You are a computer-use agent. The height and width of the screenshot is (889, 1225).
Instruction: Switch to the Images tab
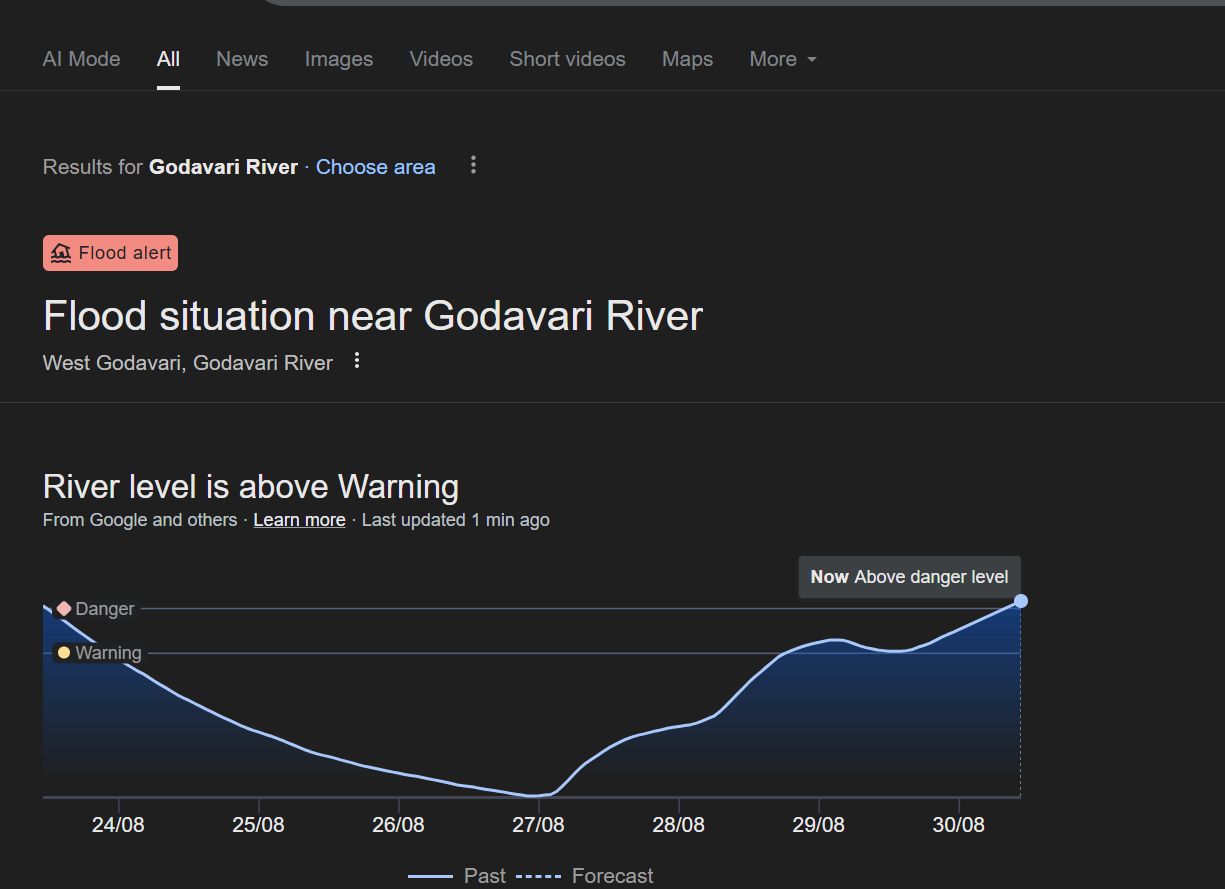click(338, 59)
